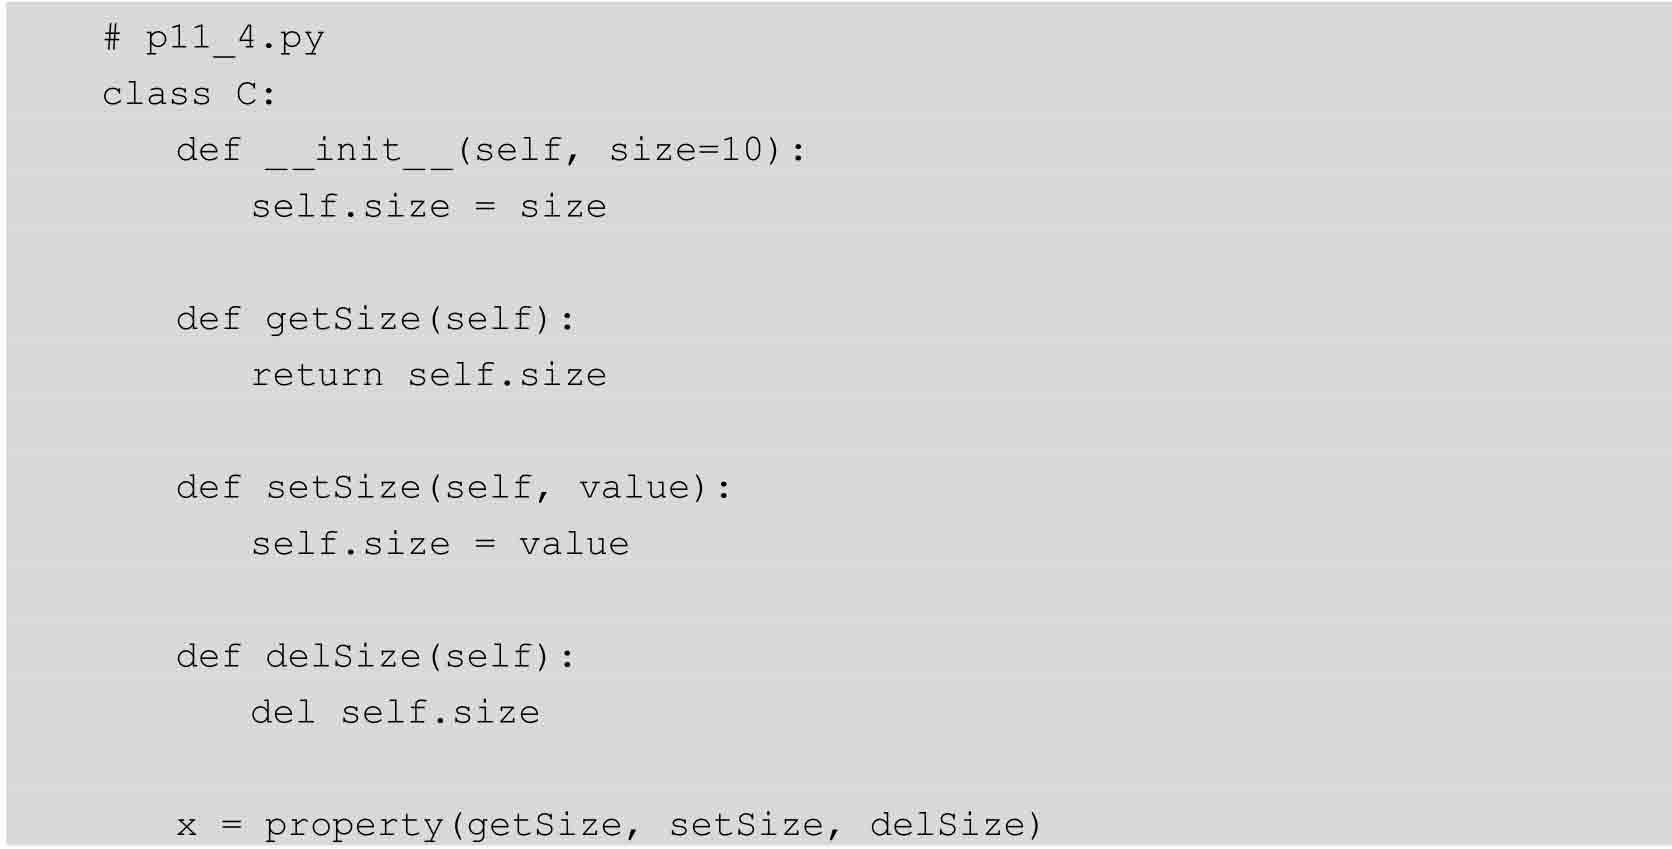The width and height of the screenshot is (1672, 849).
Task: Click the '__init__' method name
Action: pos(358,151)
